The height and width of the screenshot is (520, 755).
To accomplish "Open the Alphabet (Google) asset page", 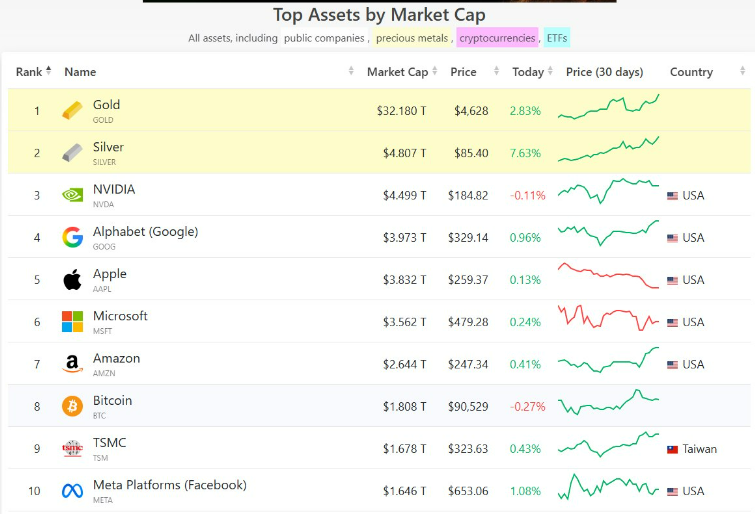I will (x=145, y=232).
